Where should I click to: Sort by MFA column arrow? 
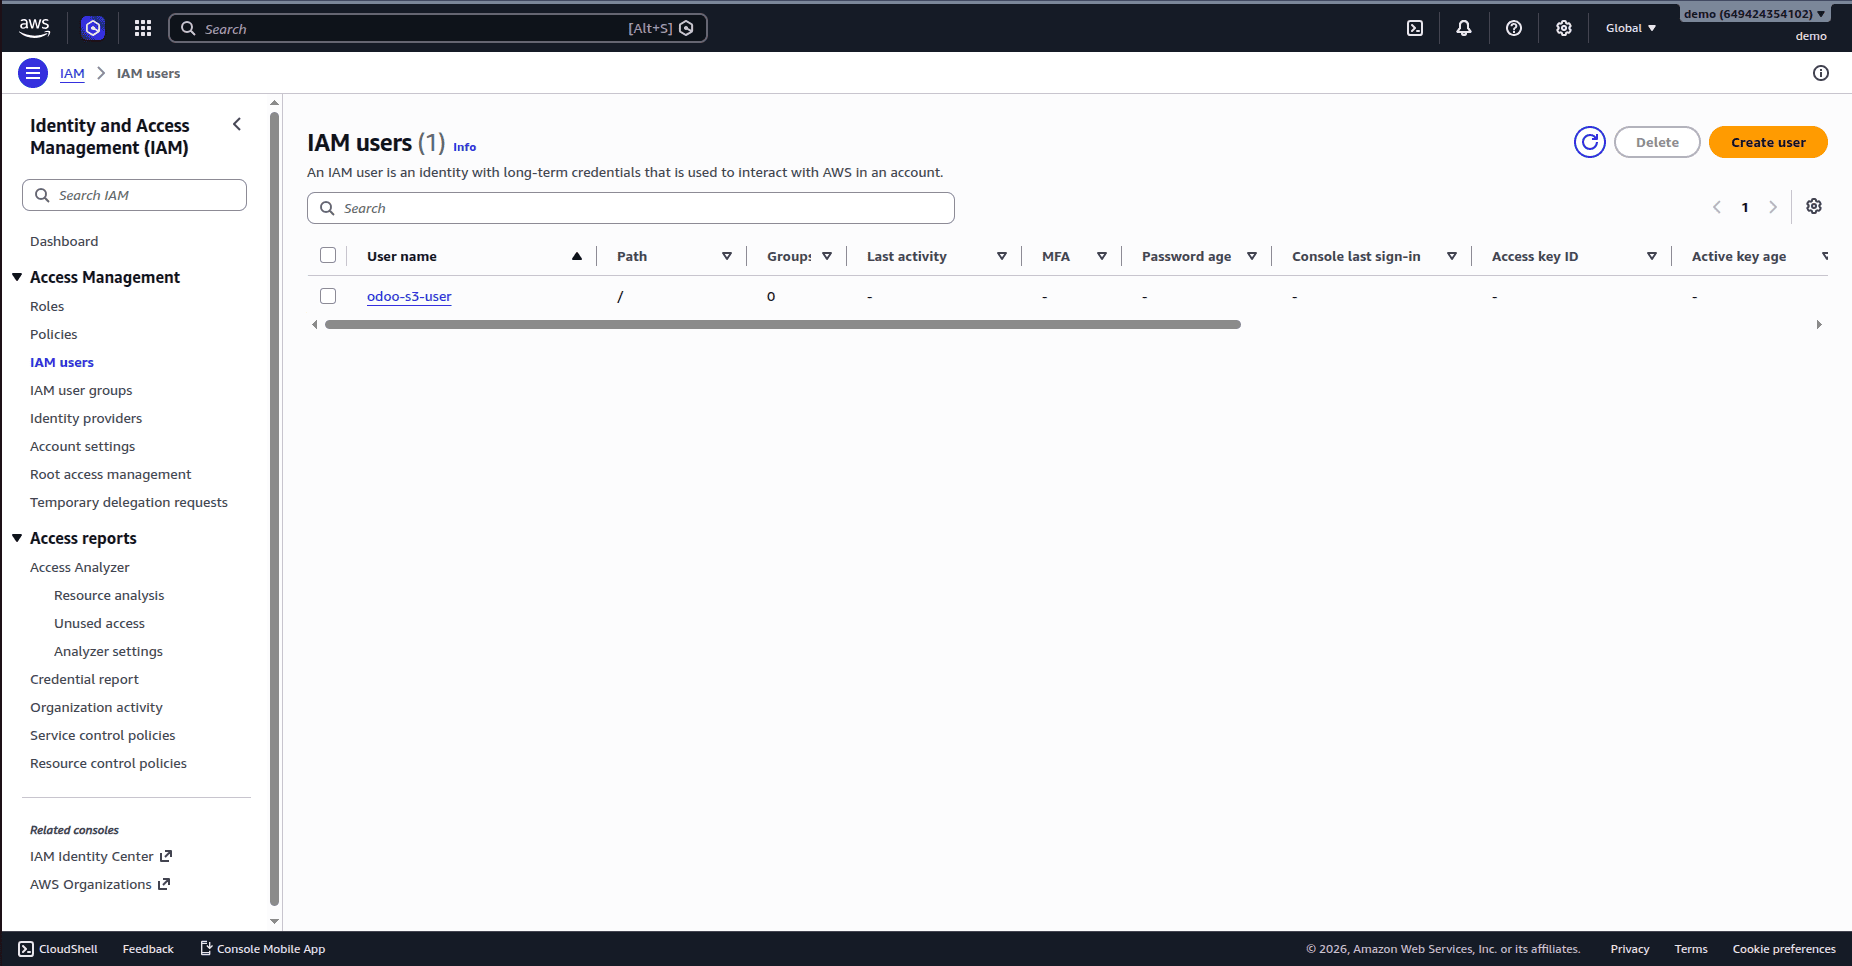(1102, 256)
